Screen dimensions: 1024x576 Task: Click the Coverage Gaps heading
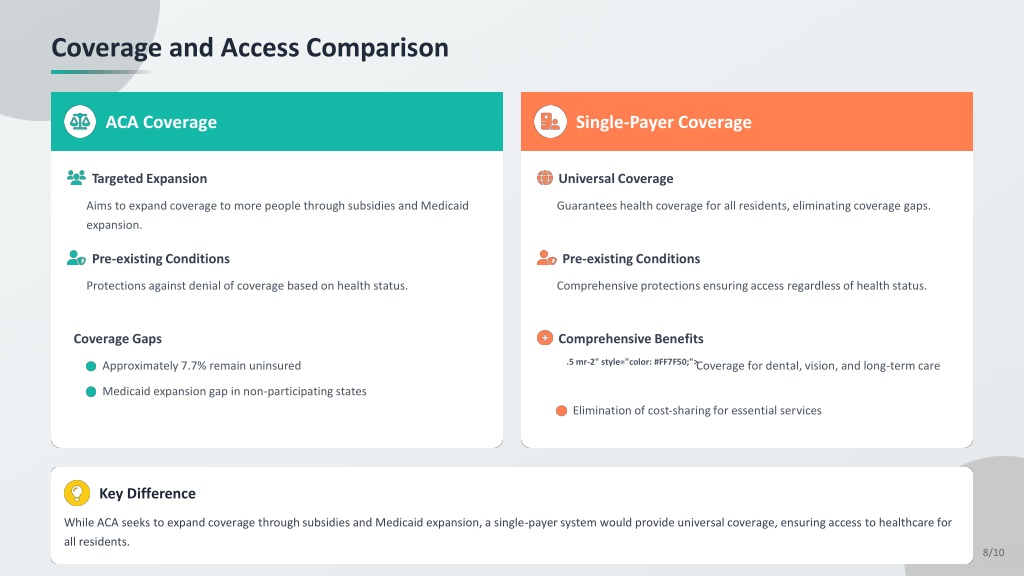click(118, 339)
